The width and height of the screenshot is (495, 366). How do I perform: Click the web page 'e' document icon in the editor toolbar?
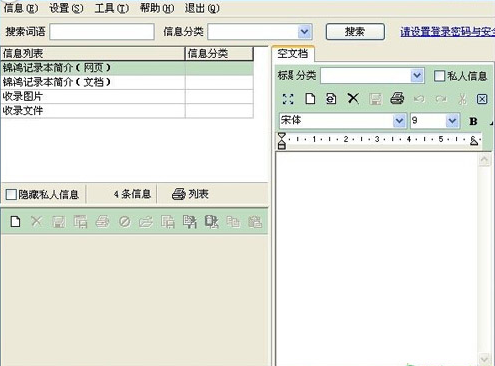point(331,99)
